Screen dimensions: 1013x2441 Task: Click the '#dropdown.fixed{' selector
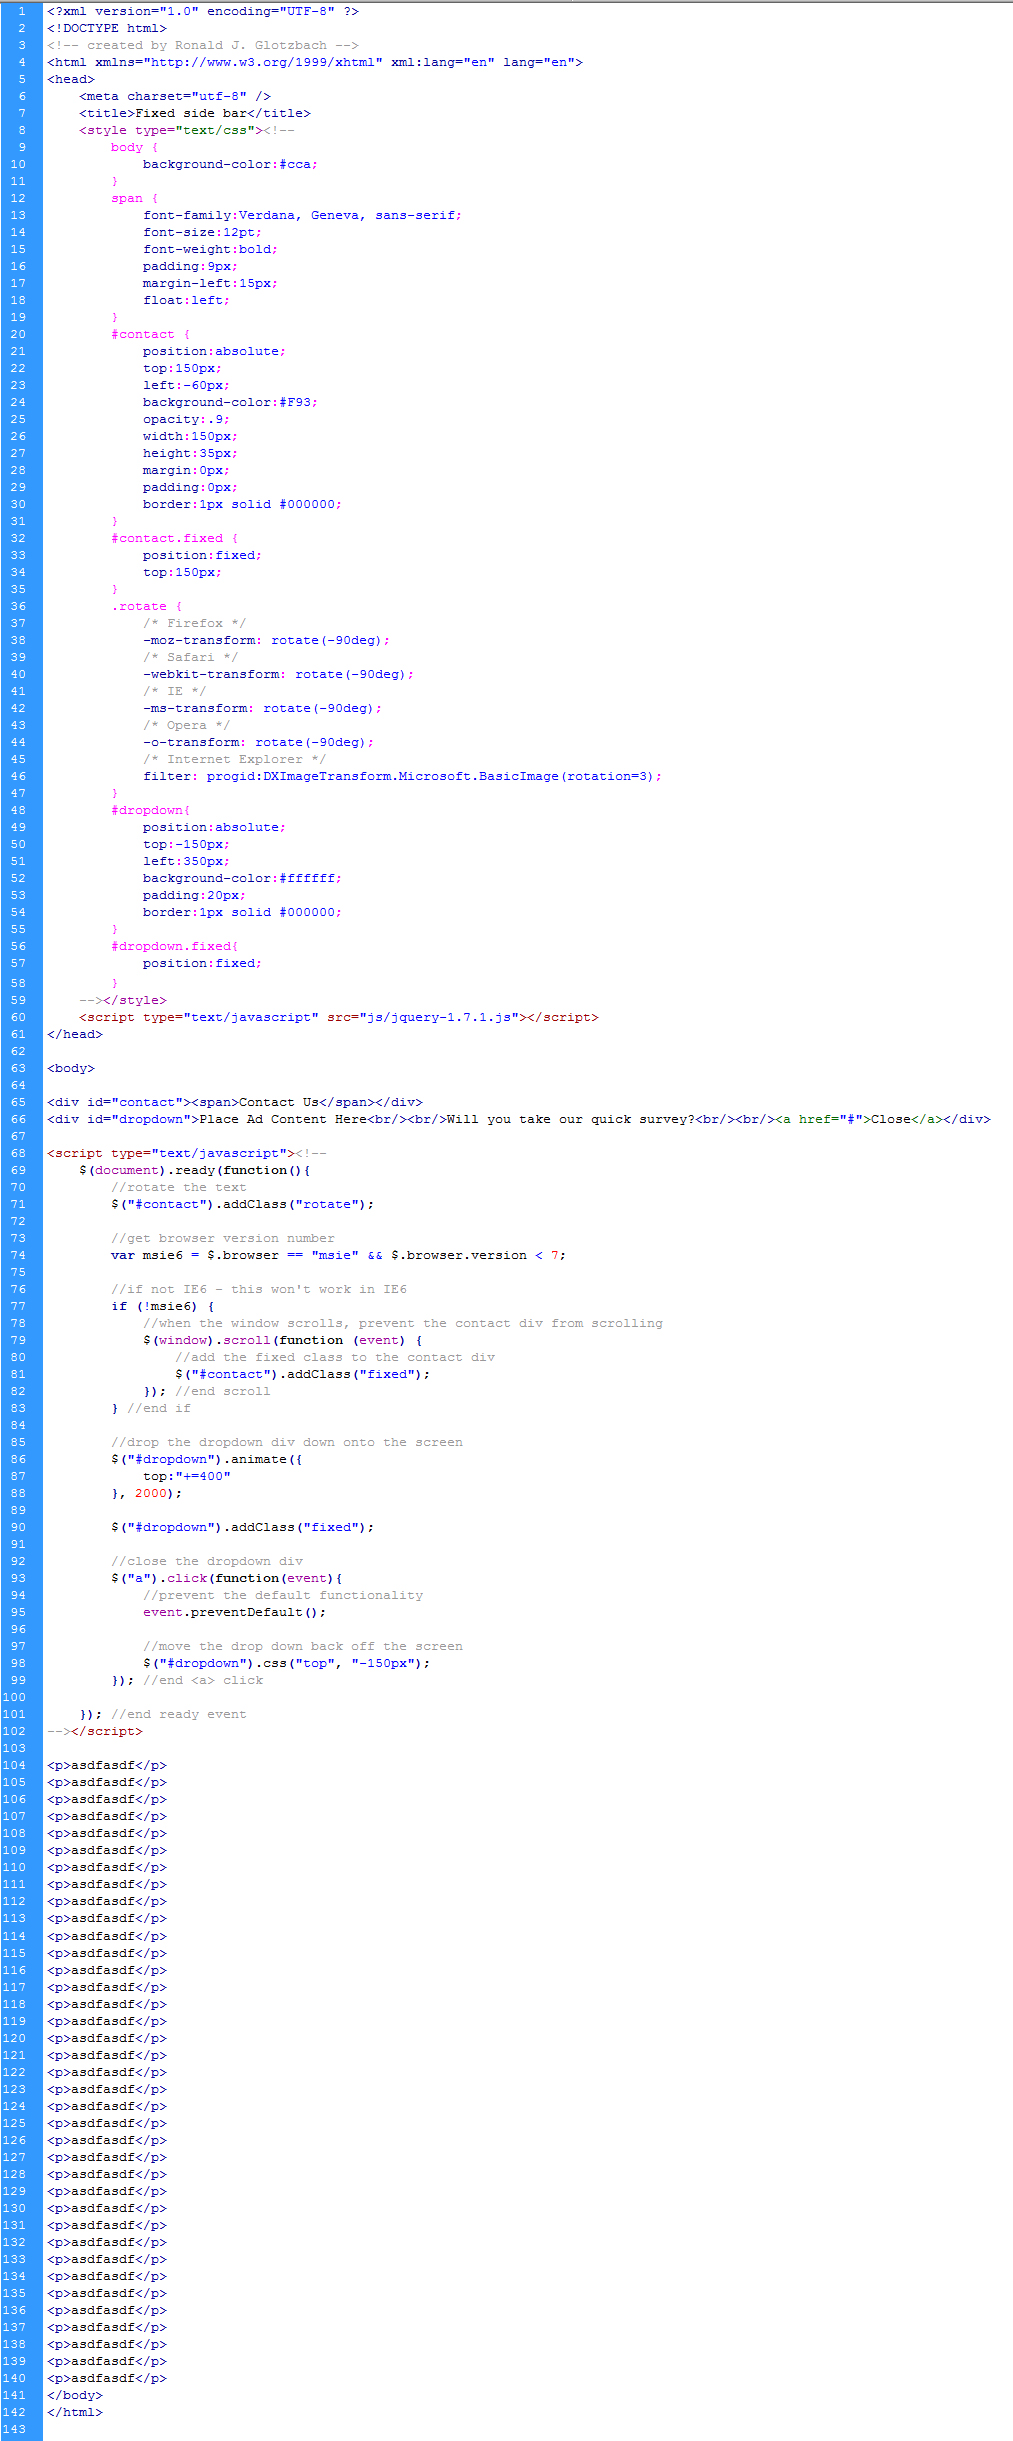[x=174, y=946]
